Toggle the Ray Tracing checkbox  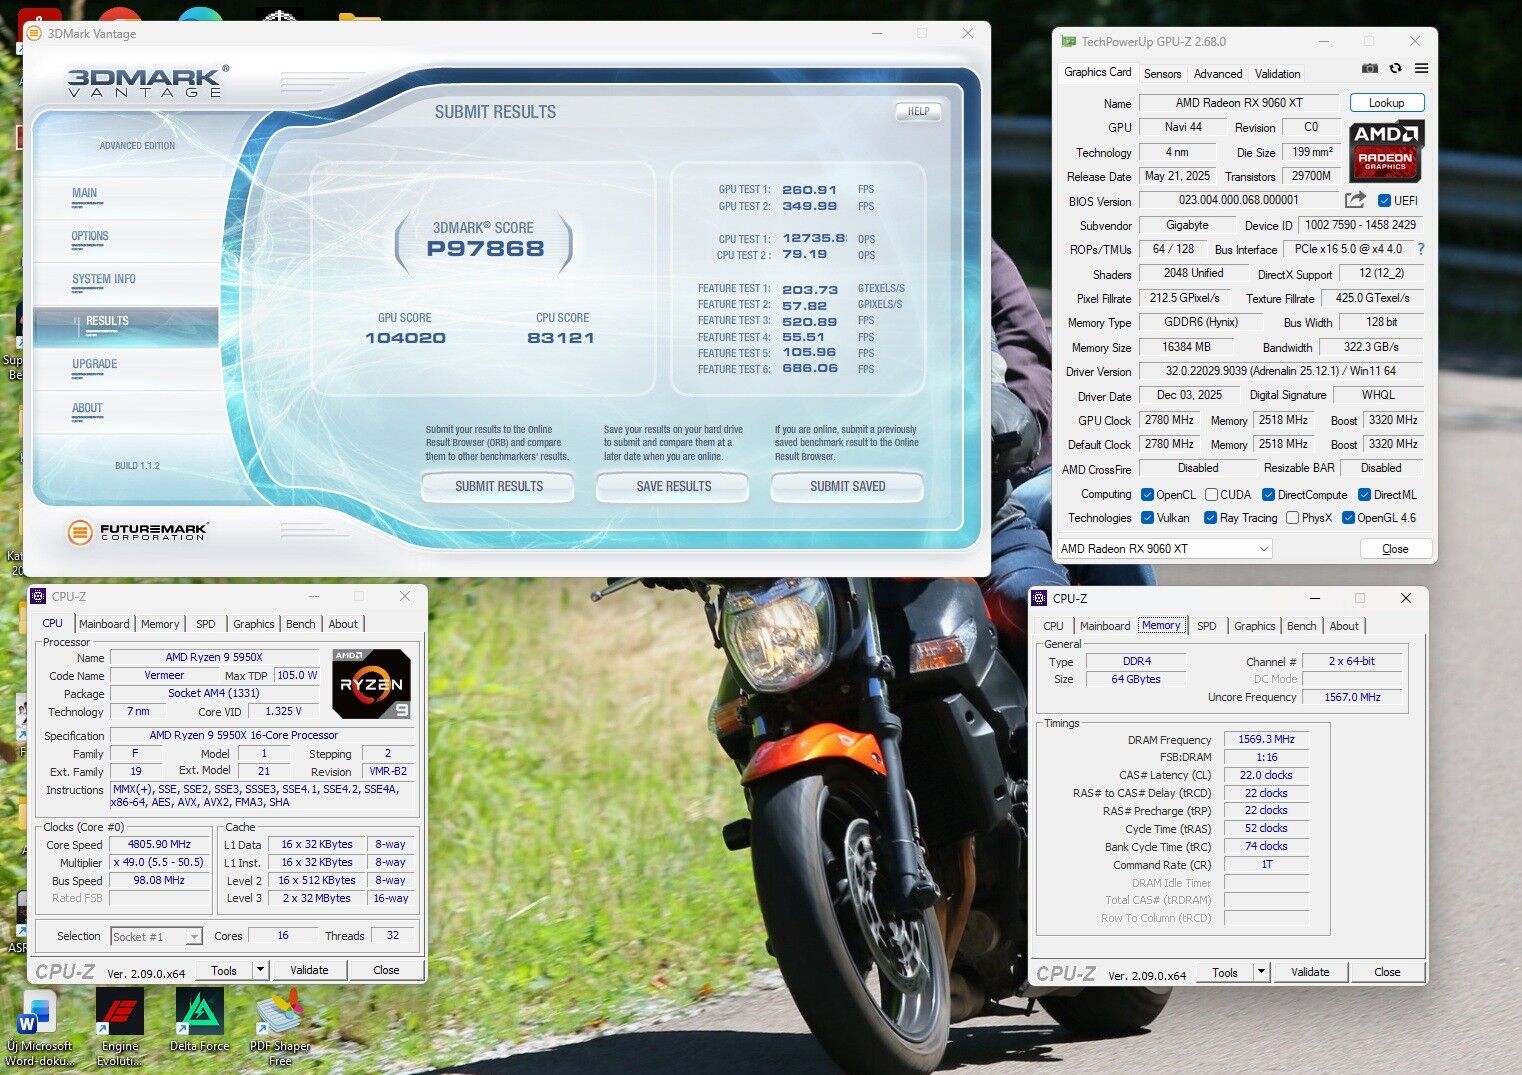click(1210, 518)
